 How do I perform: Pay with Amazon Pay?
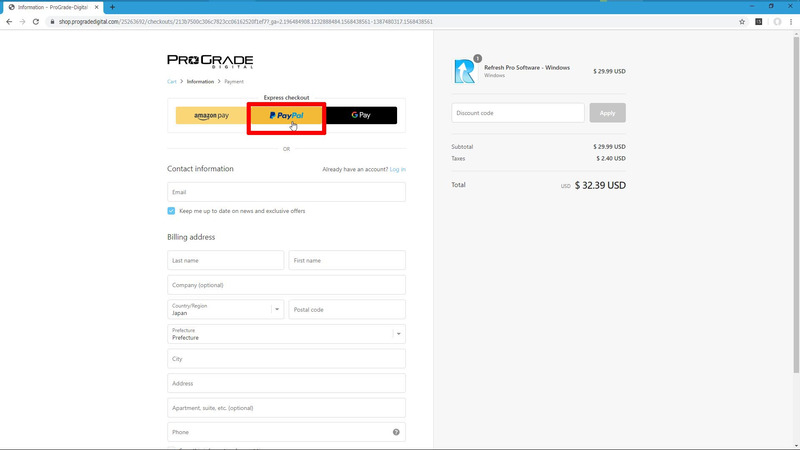pos(211,115)
